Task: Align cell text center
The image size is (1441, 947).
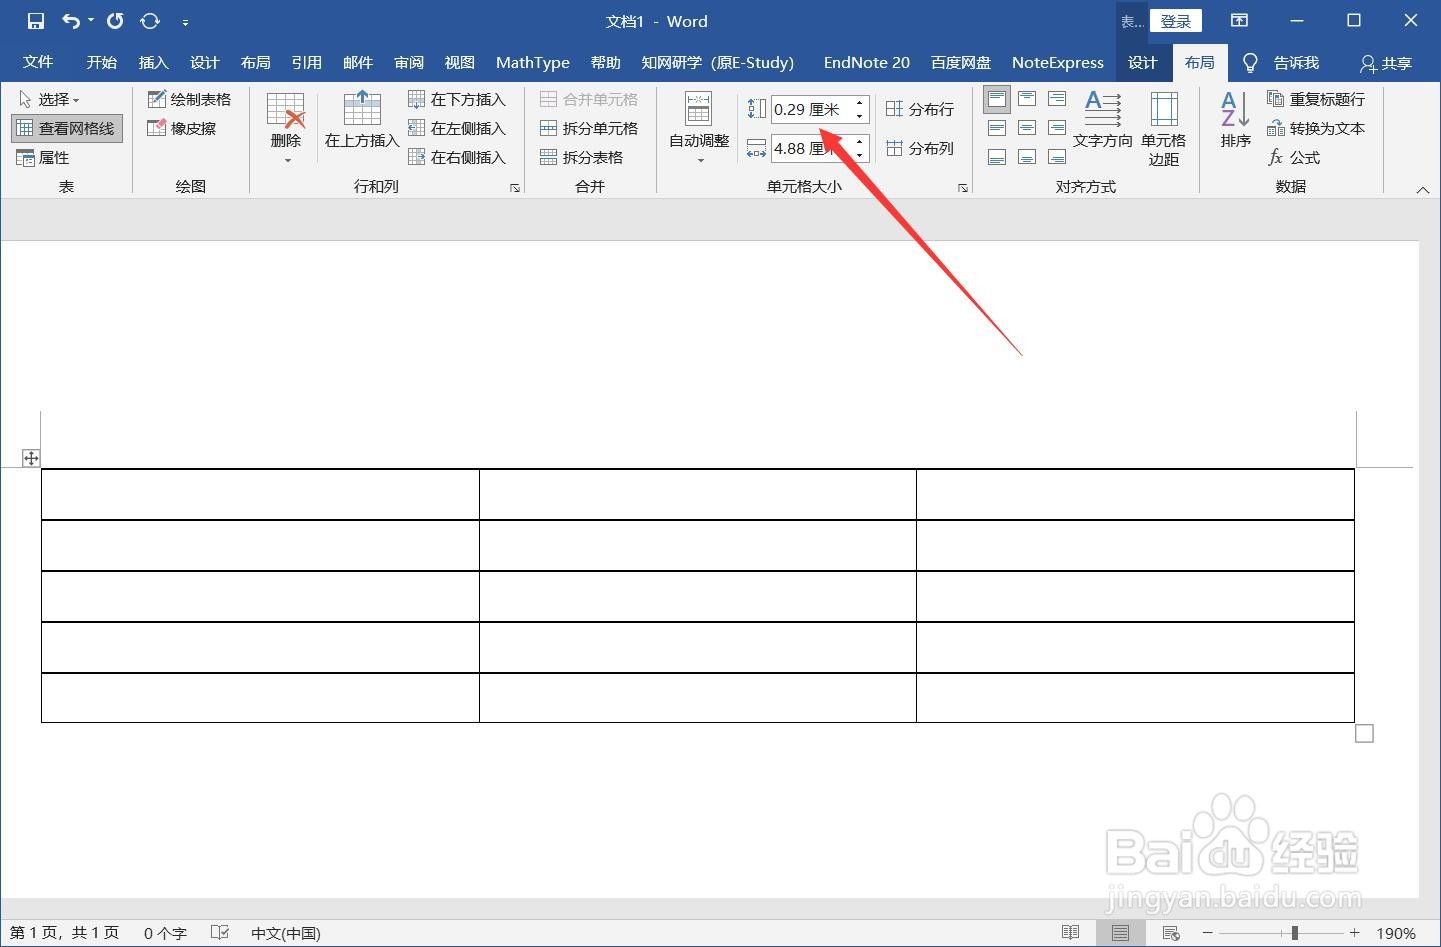Action: point(1027,128)
